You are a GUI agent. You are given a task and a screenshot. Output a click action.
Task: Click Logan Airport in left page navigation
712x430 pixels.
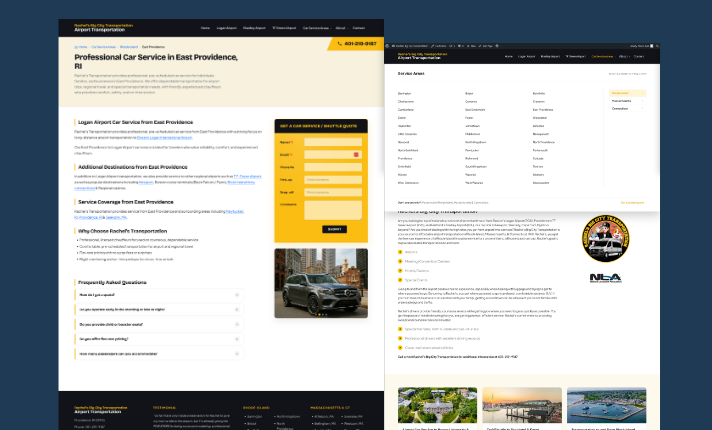[227, 28]
